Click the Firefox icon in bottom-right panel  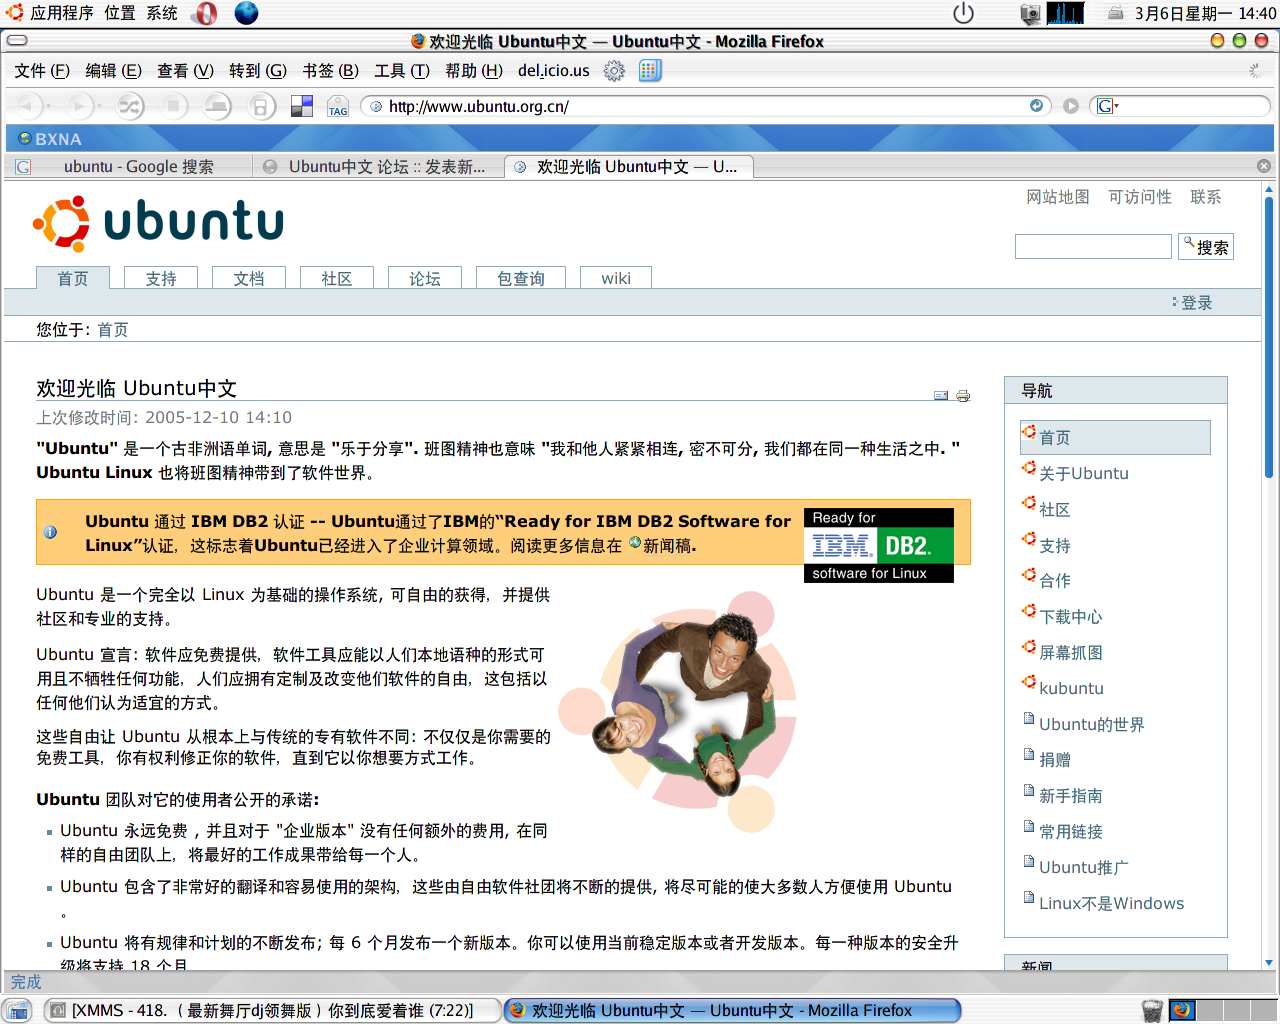pos(1183,1010)
